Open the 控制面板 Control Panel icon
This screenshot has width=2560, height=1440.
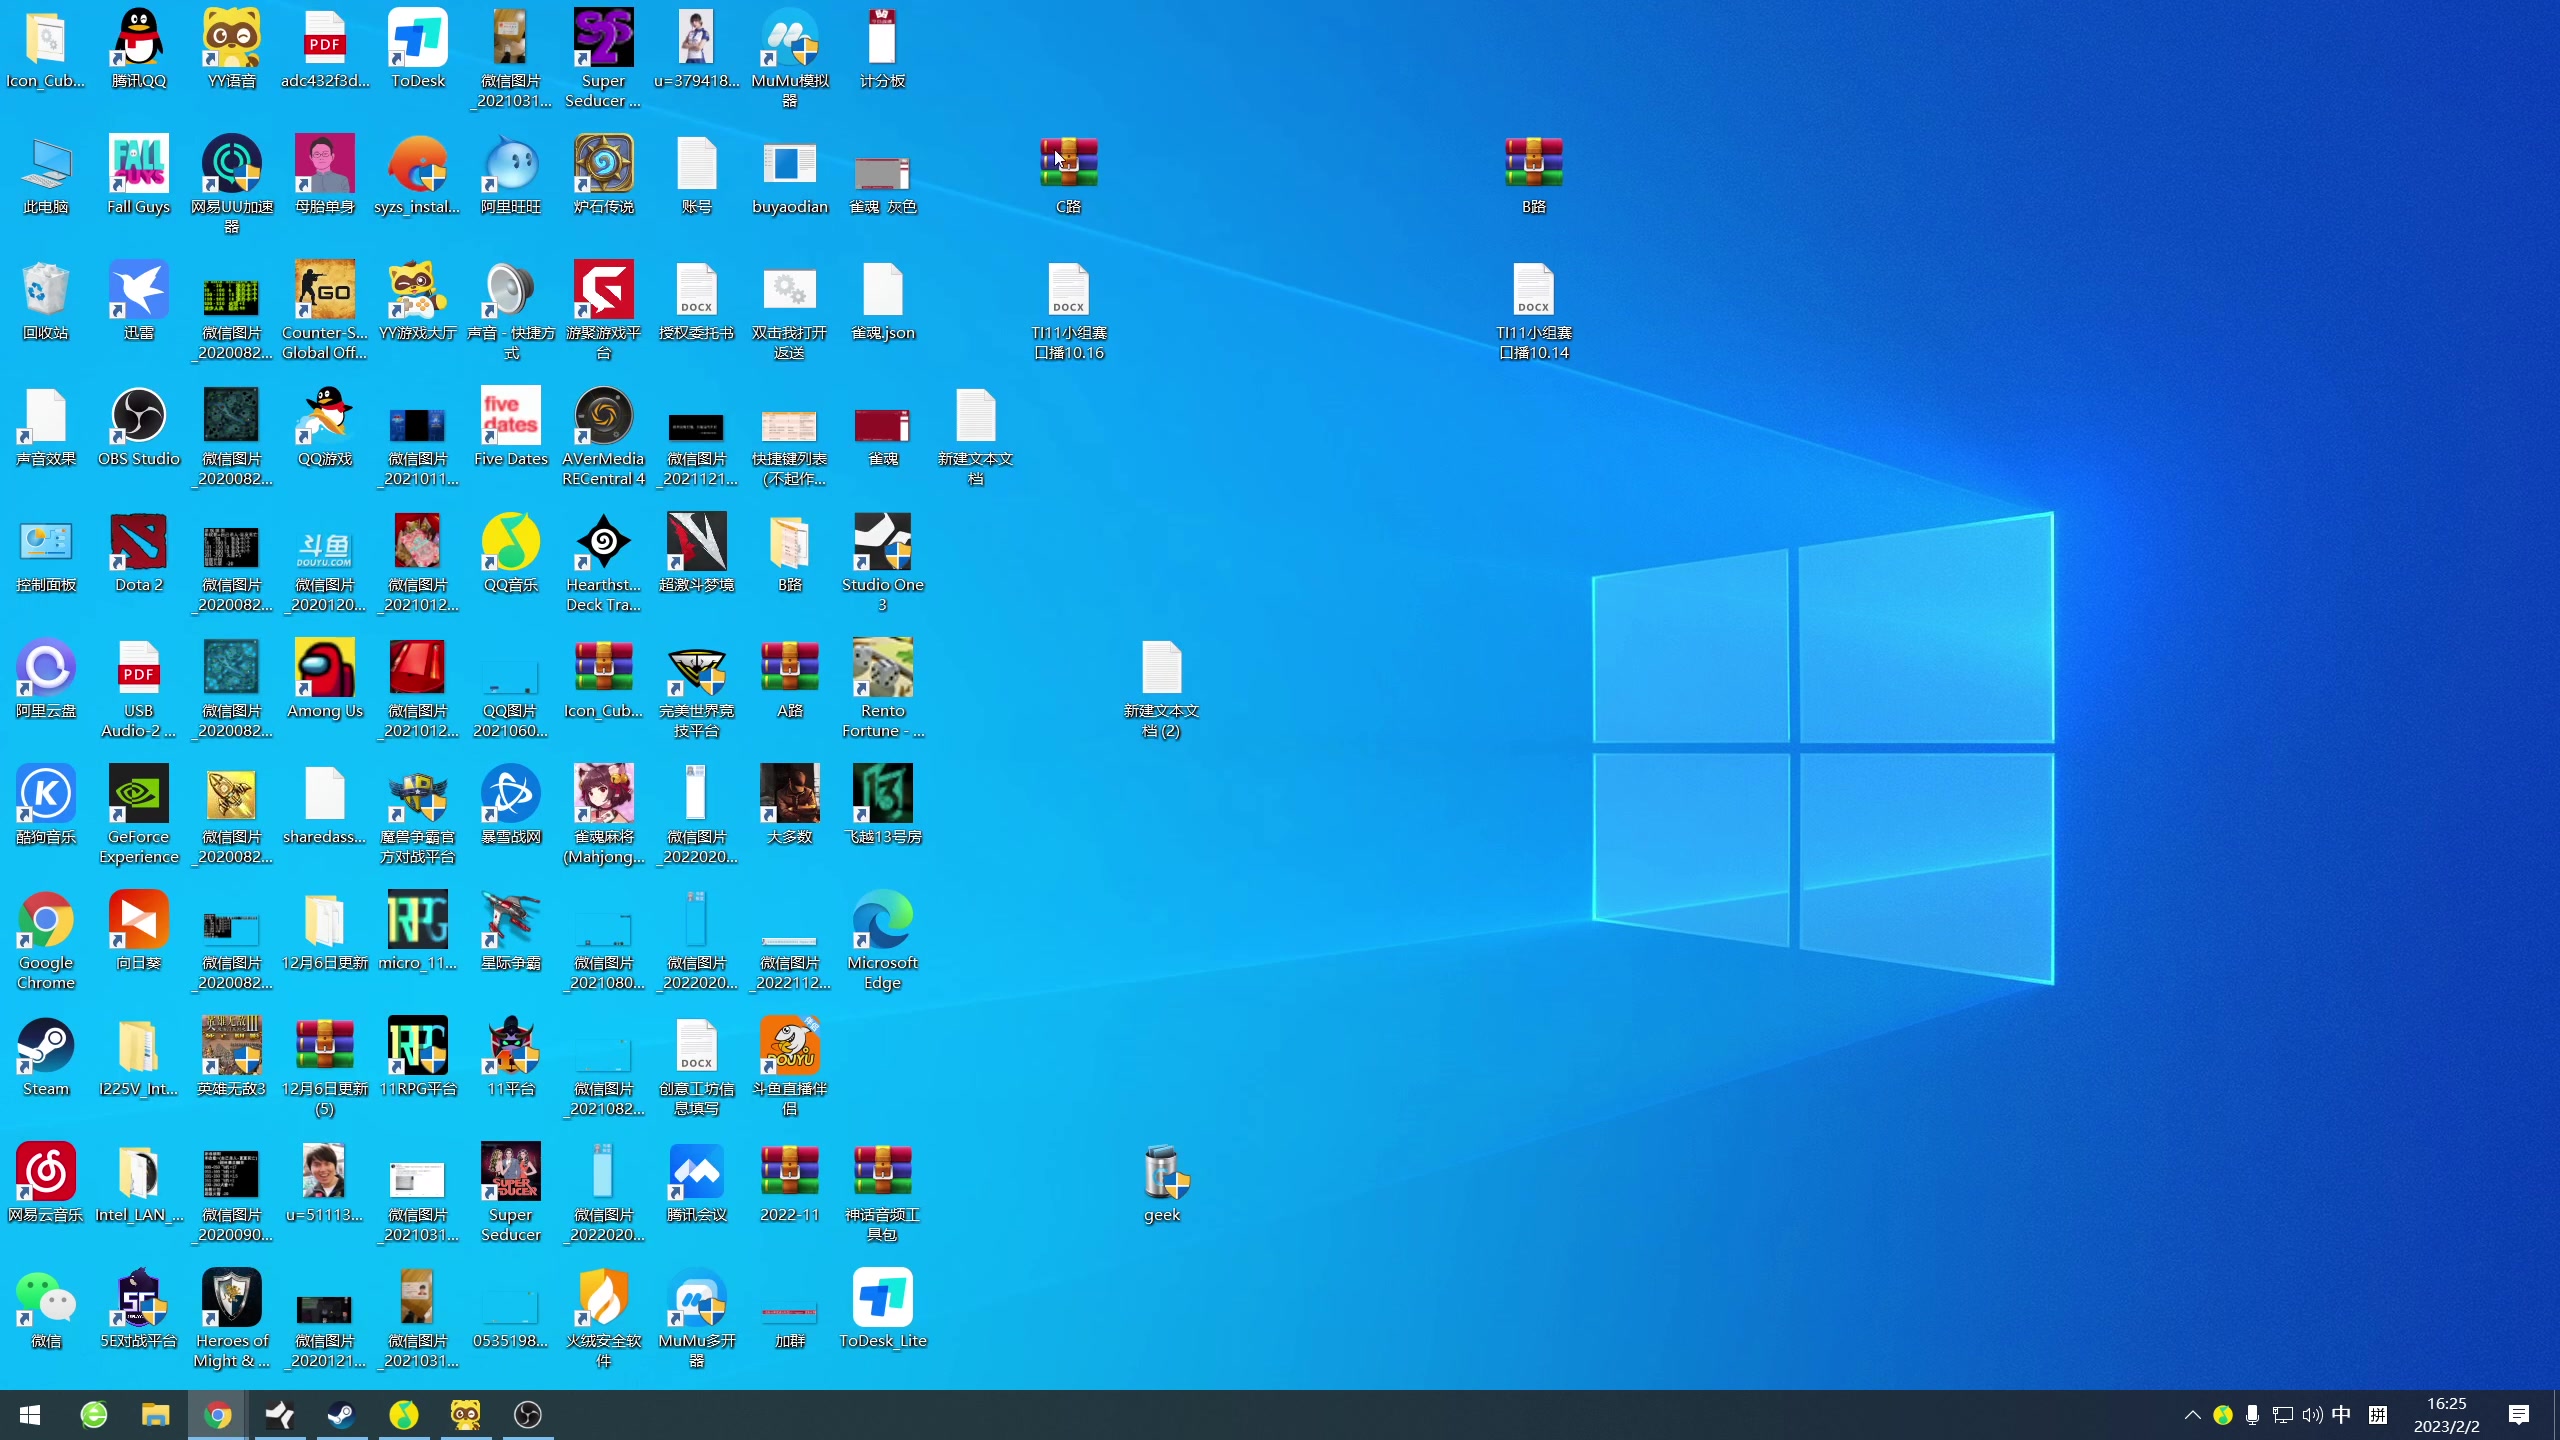(x=46, y=554)
